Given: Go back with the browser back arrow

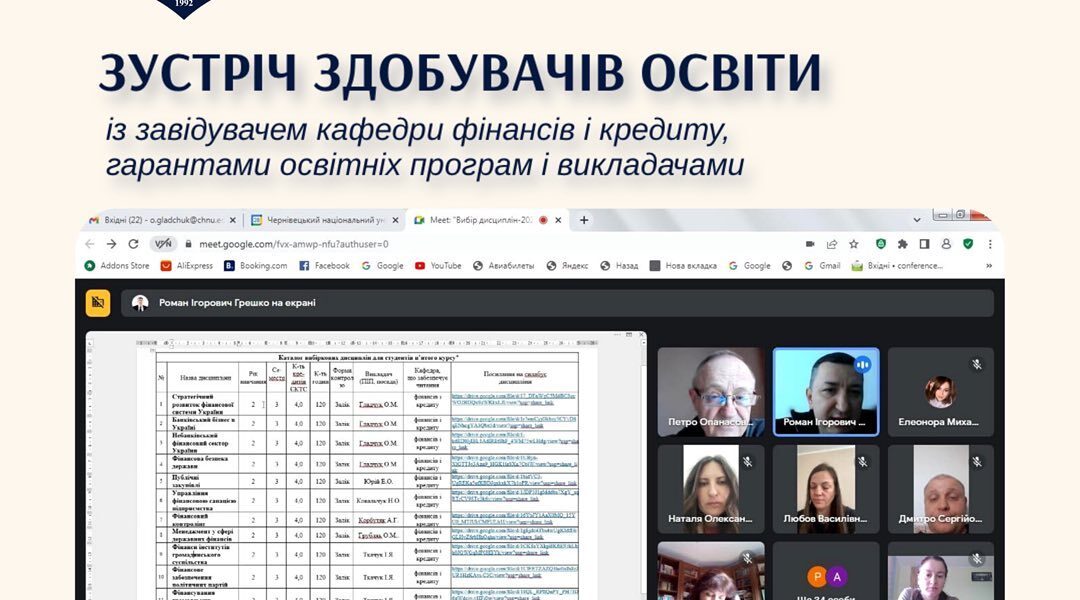Looking at the screenshot, I should 90,244.
